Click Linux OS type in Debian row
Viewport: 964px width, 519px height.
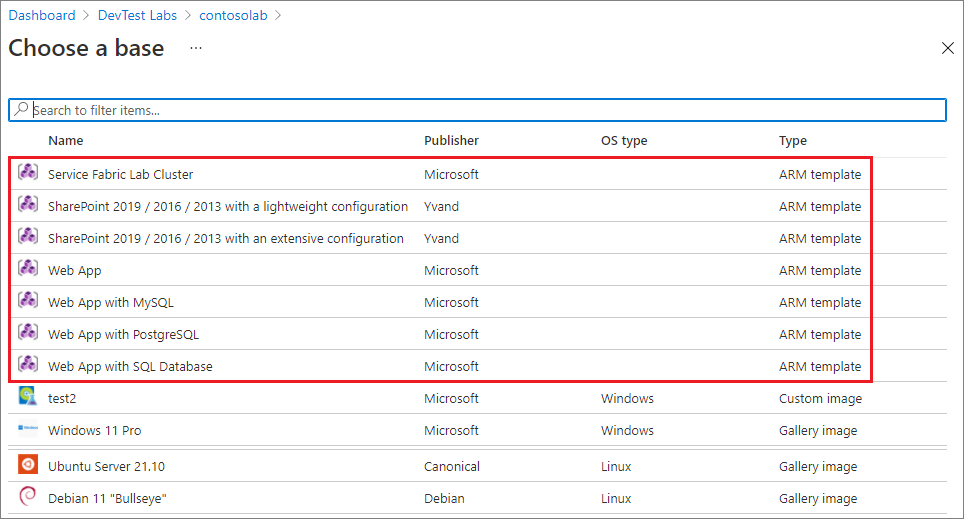coord(616,499)
